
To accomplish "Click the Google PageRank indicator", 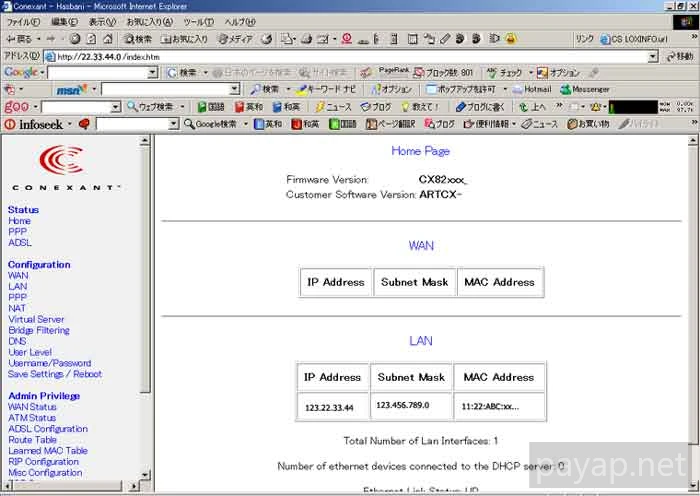I will click(x=393, y=71).
